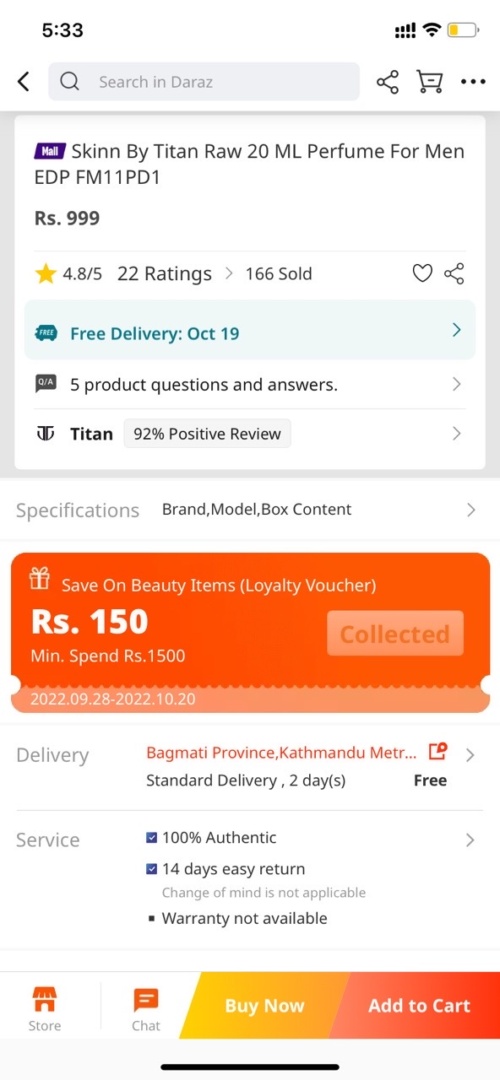Image resolution: width=500 pixels, height=1080 pixels.
Task: View the 22 Ratings reviews
Action: (x=165, y=274)
